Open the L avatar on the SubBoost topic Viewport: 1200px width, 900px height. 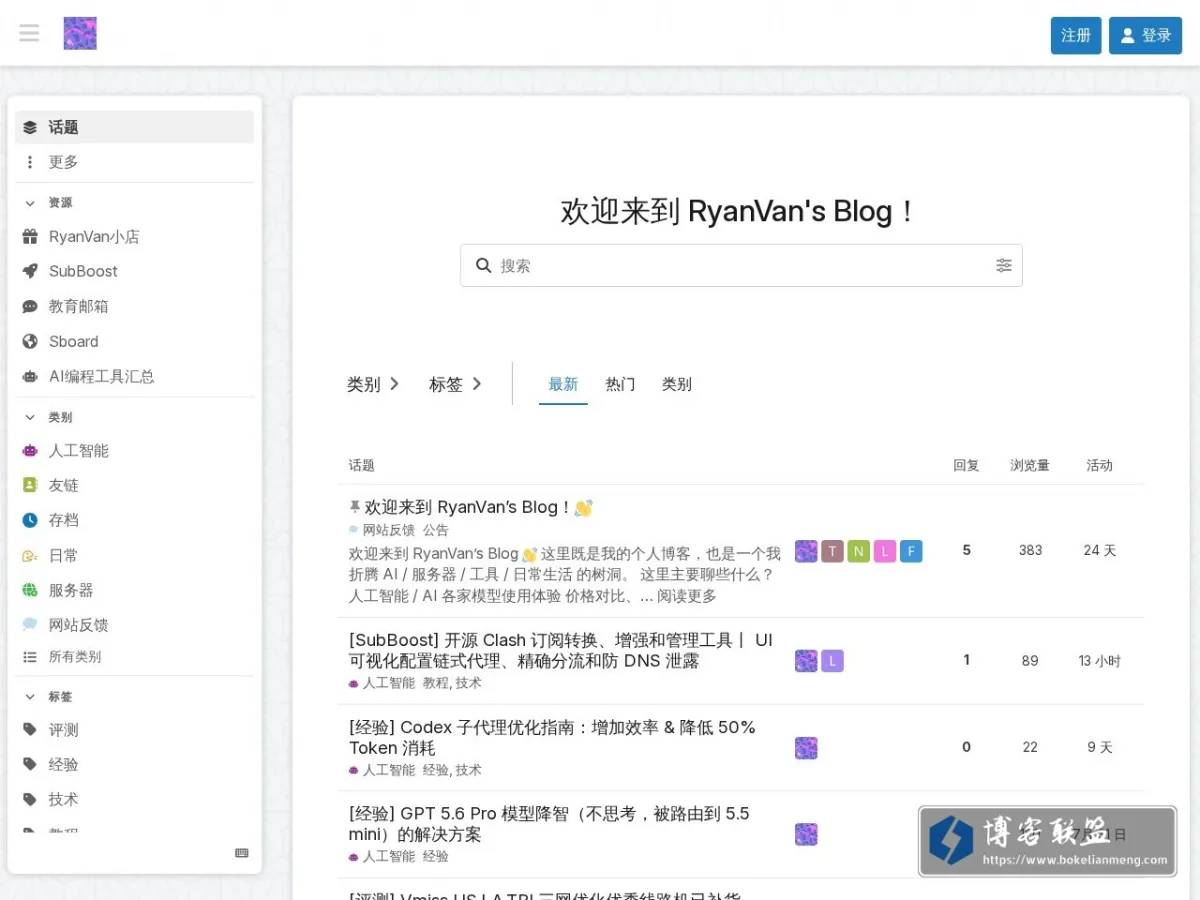[833, 661]
